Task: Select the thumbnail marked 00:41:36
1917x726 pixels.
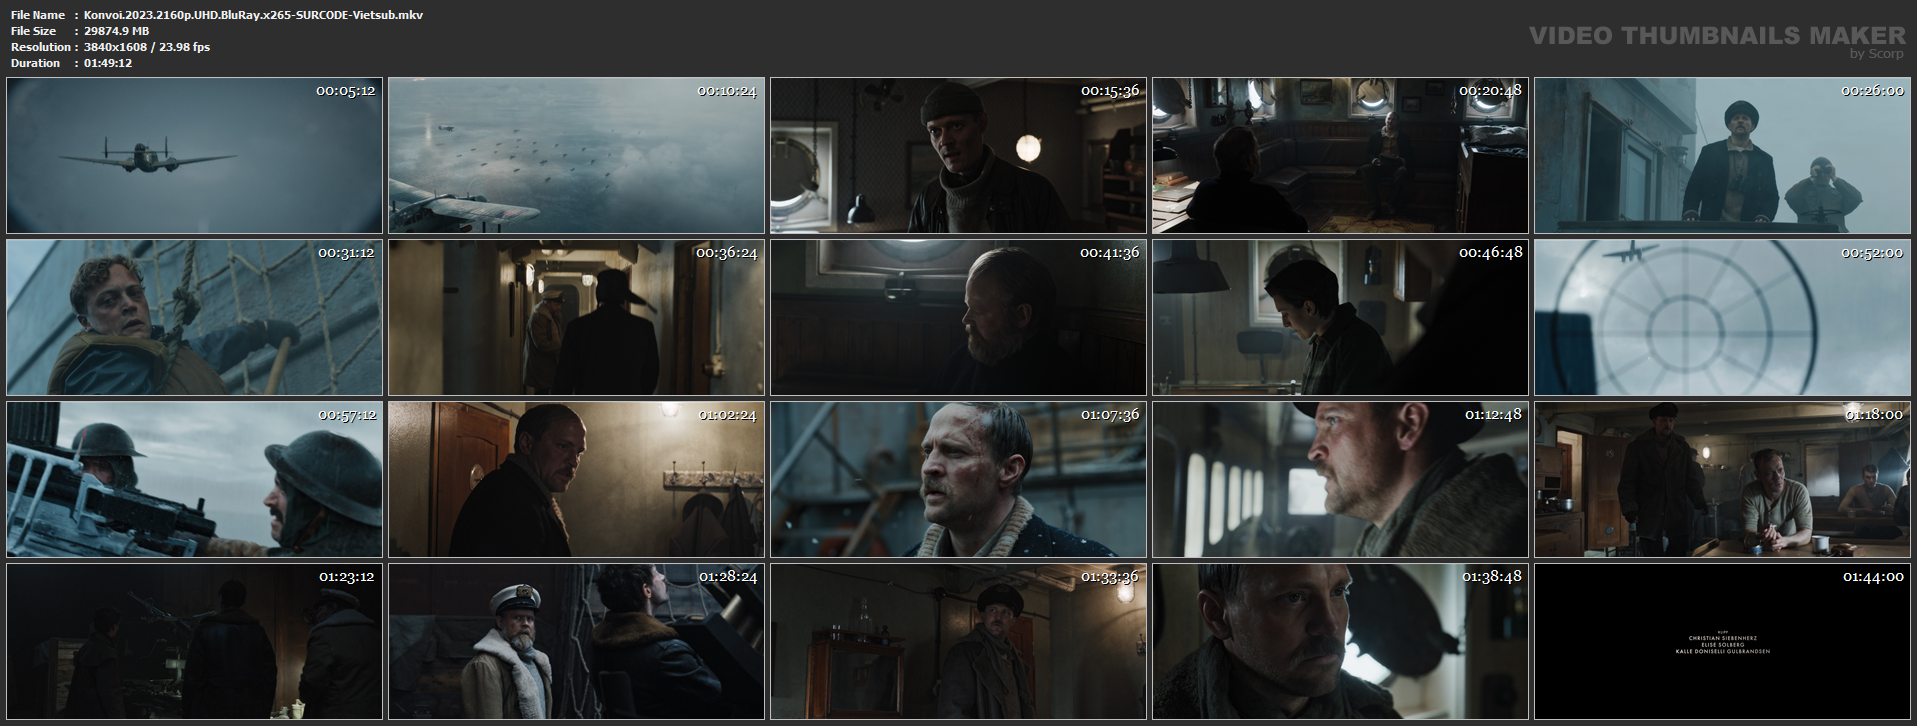Action: (x=959, y=318)
